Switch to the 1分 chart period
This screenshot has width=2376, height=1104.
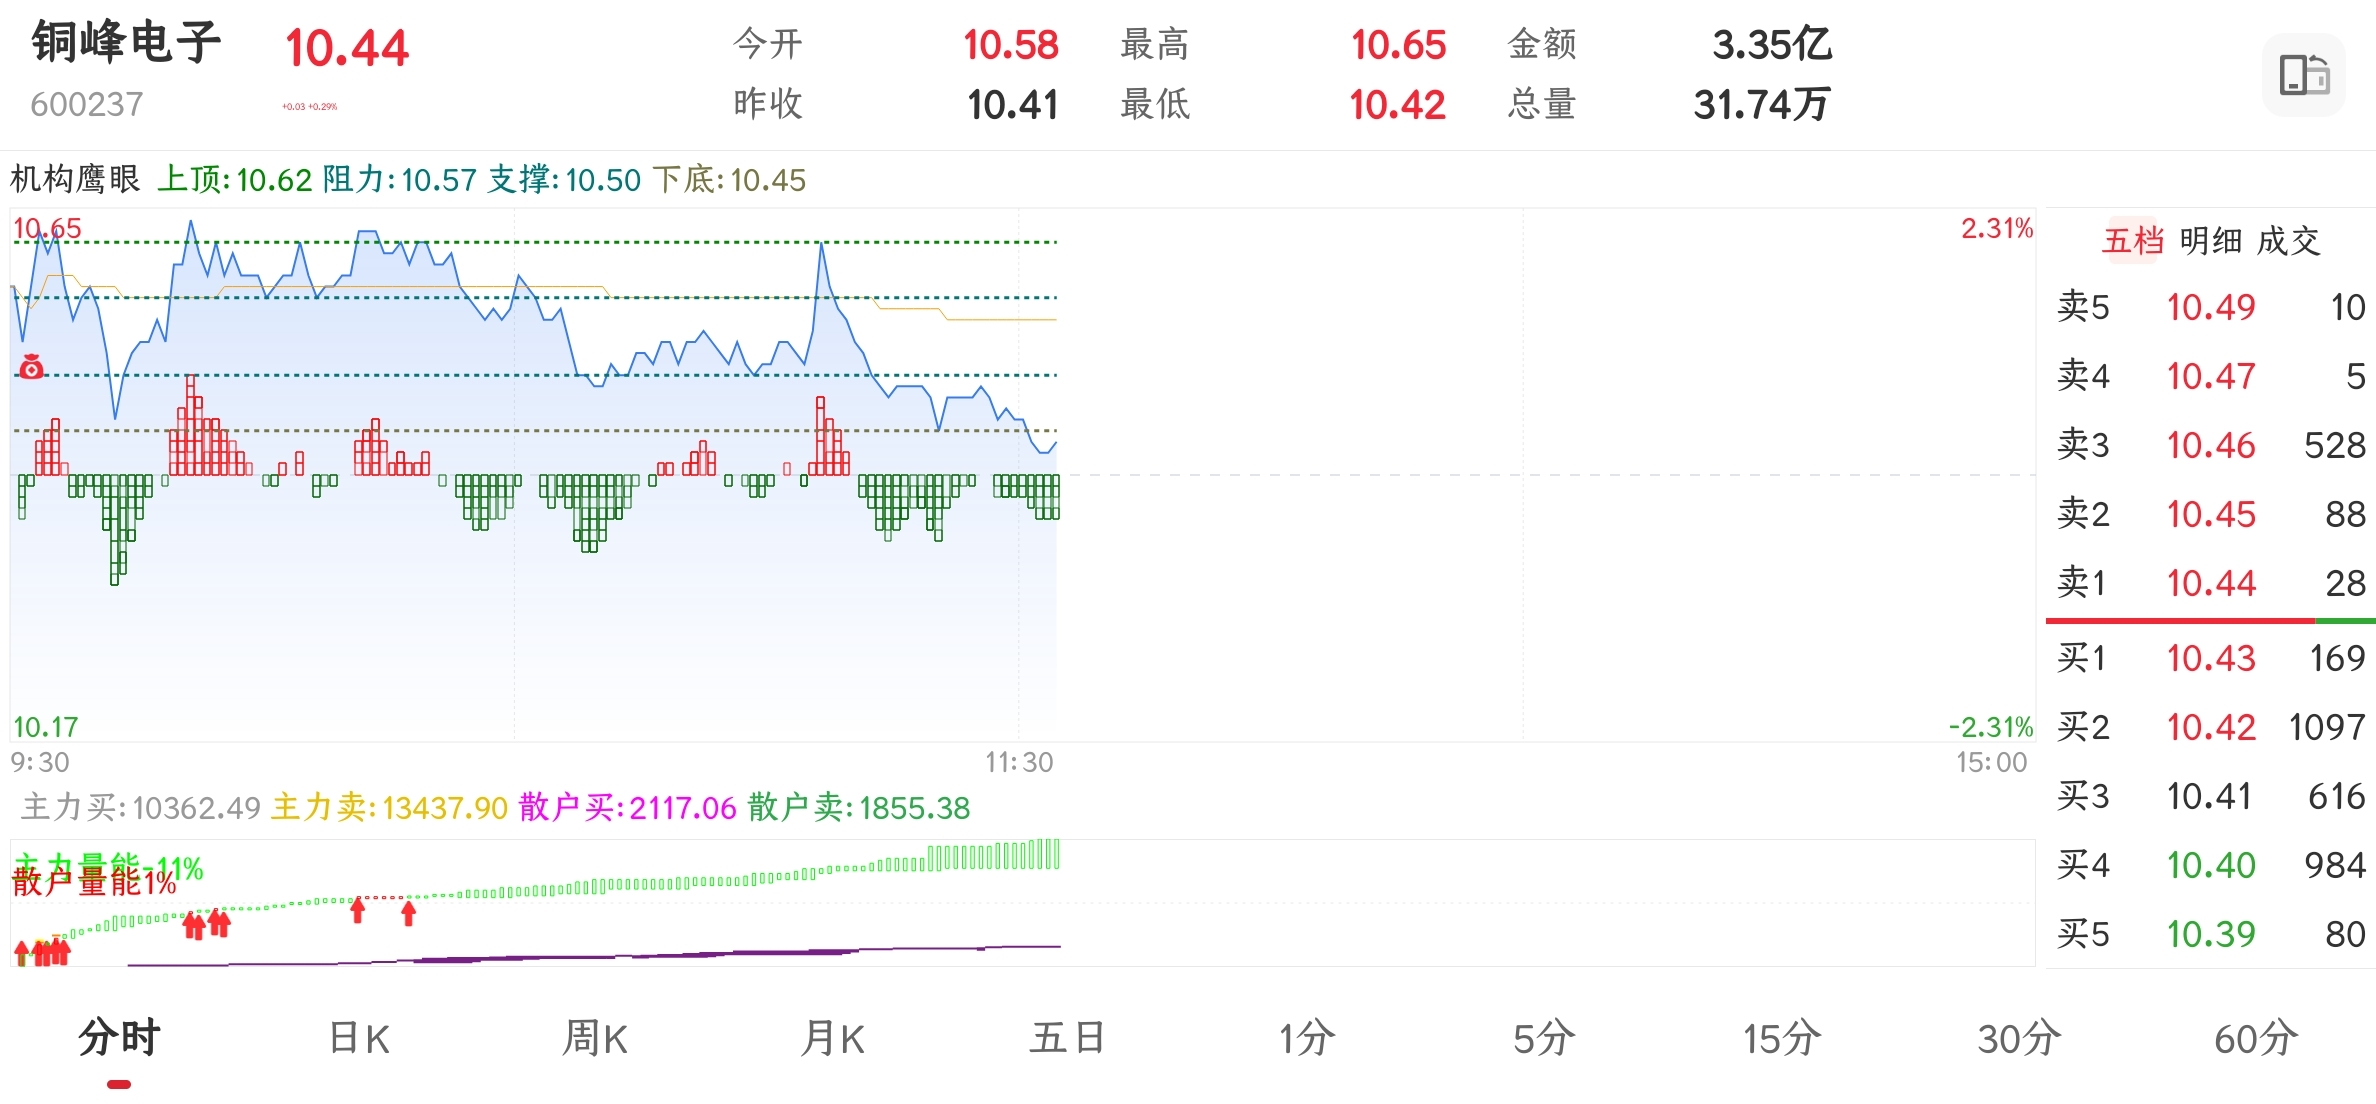(1306, 1039)
